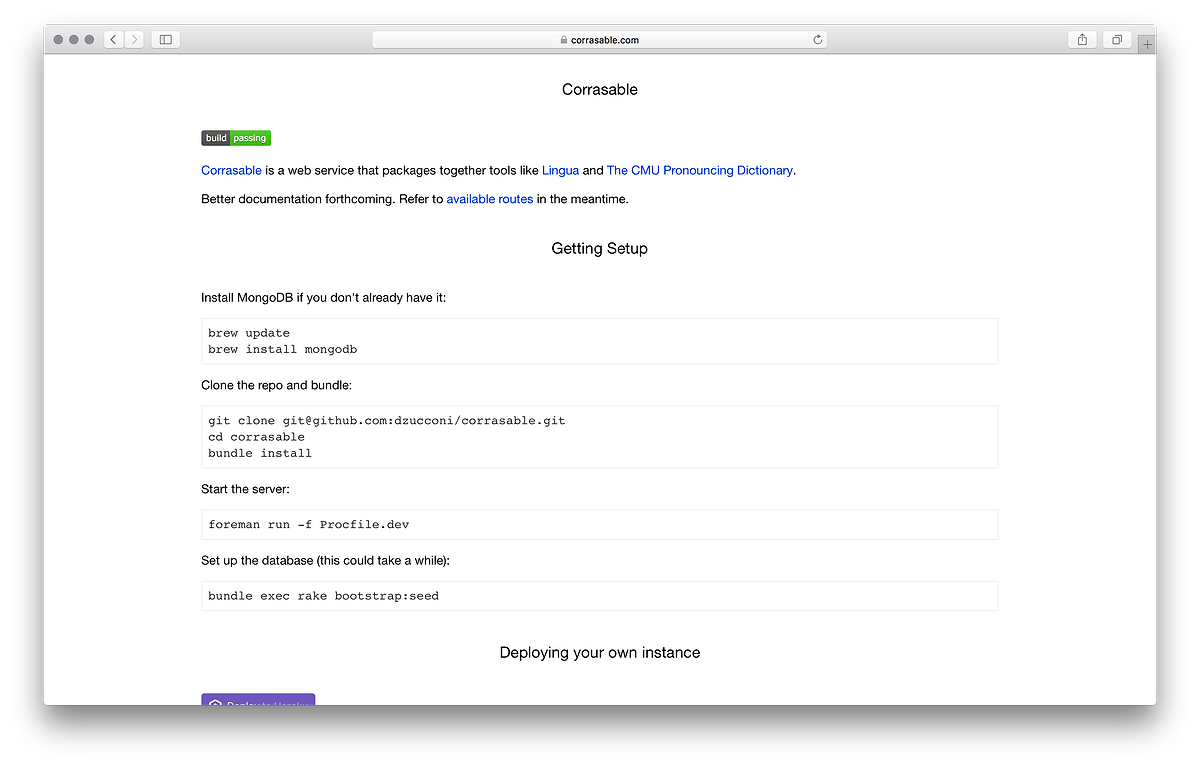The image size is (1200, 767).
Task: Click the 'brew install mongodb' code line
Action: [283, 349]
